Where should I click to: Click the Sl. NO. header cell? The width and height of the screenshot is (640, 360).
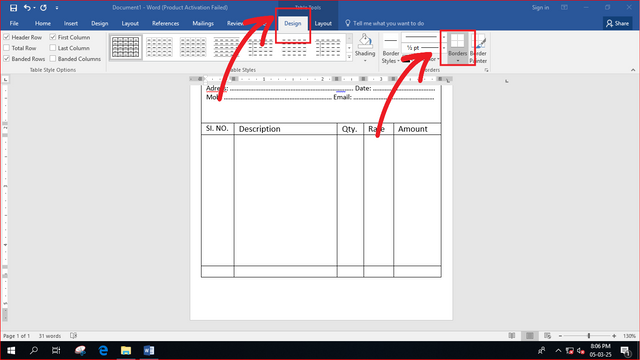[218, 129]
